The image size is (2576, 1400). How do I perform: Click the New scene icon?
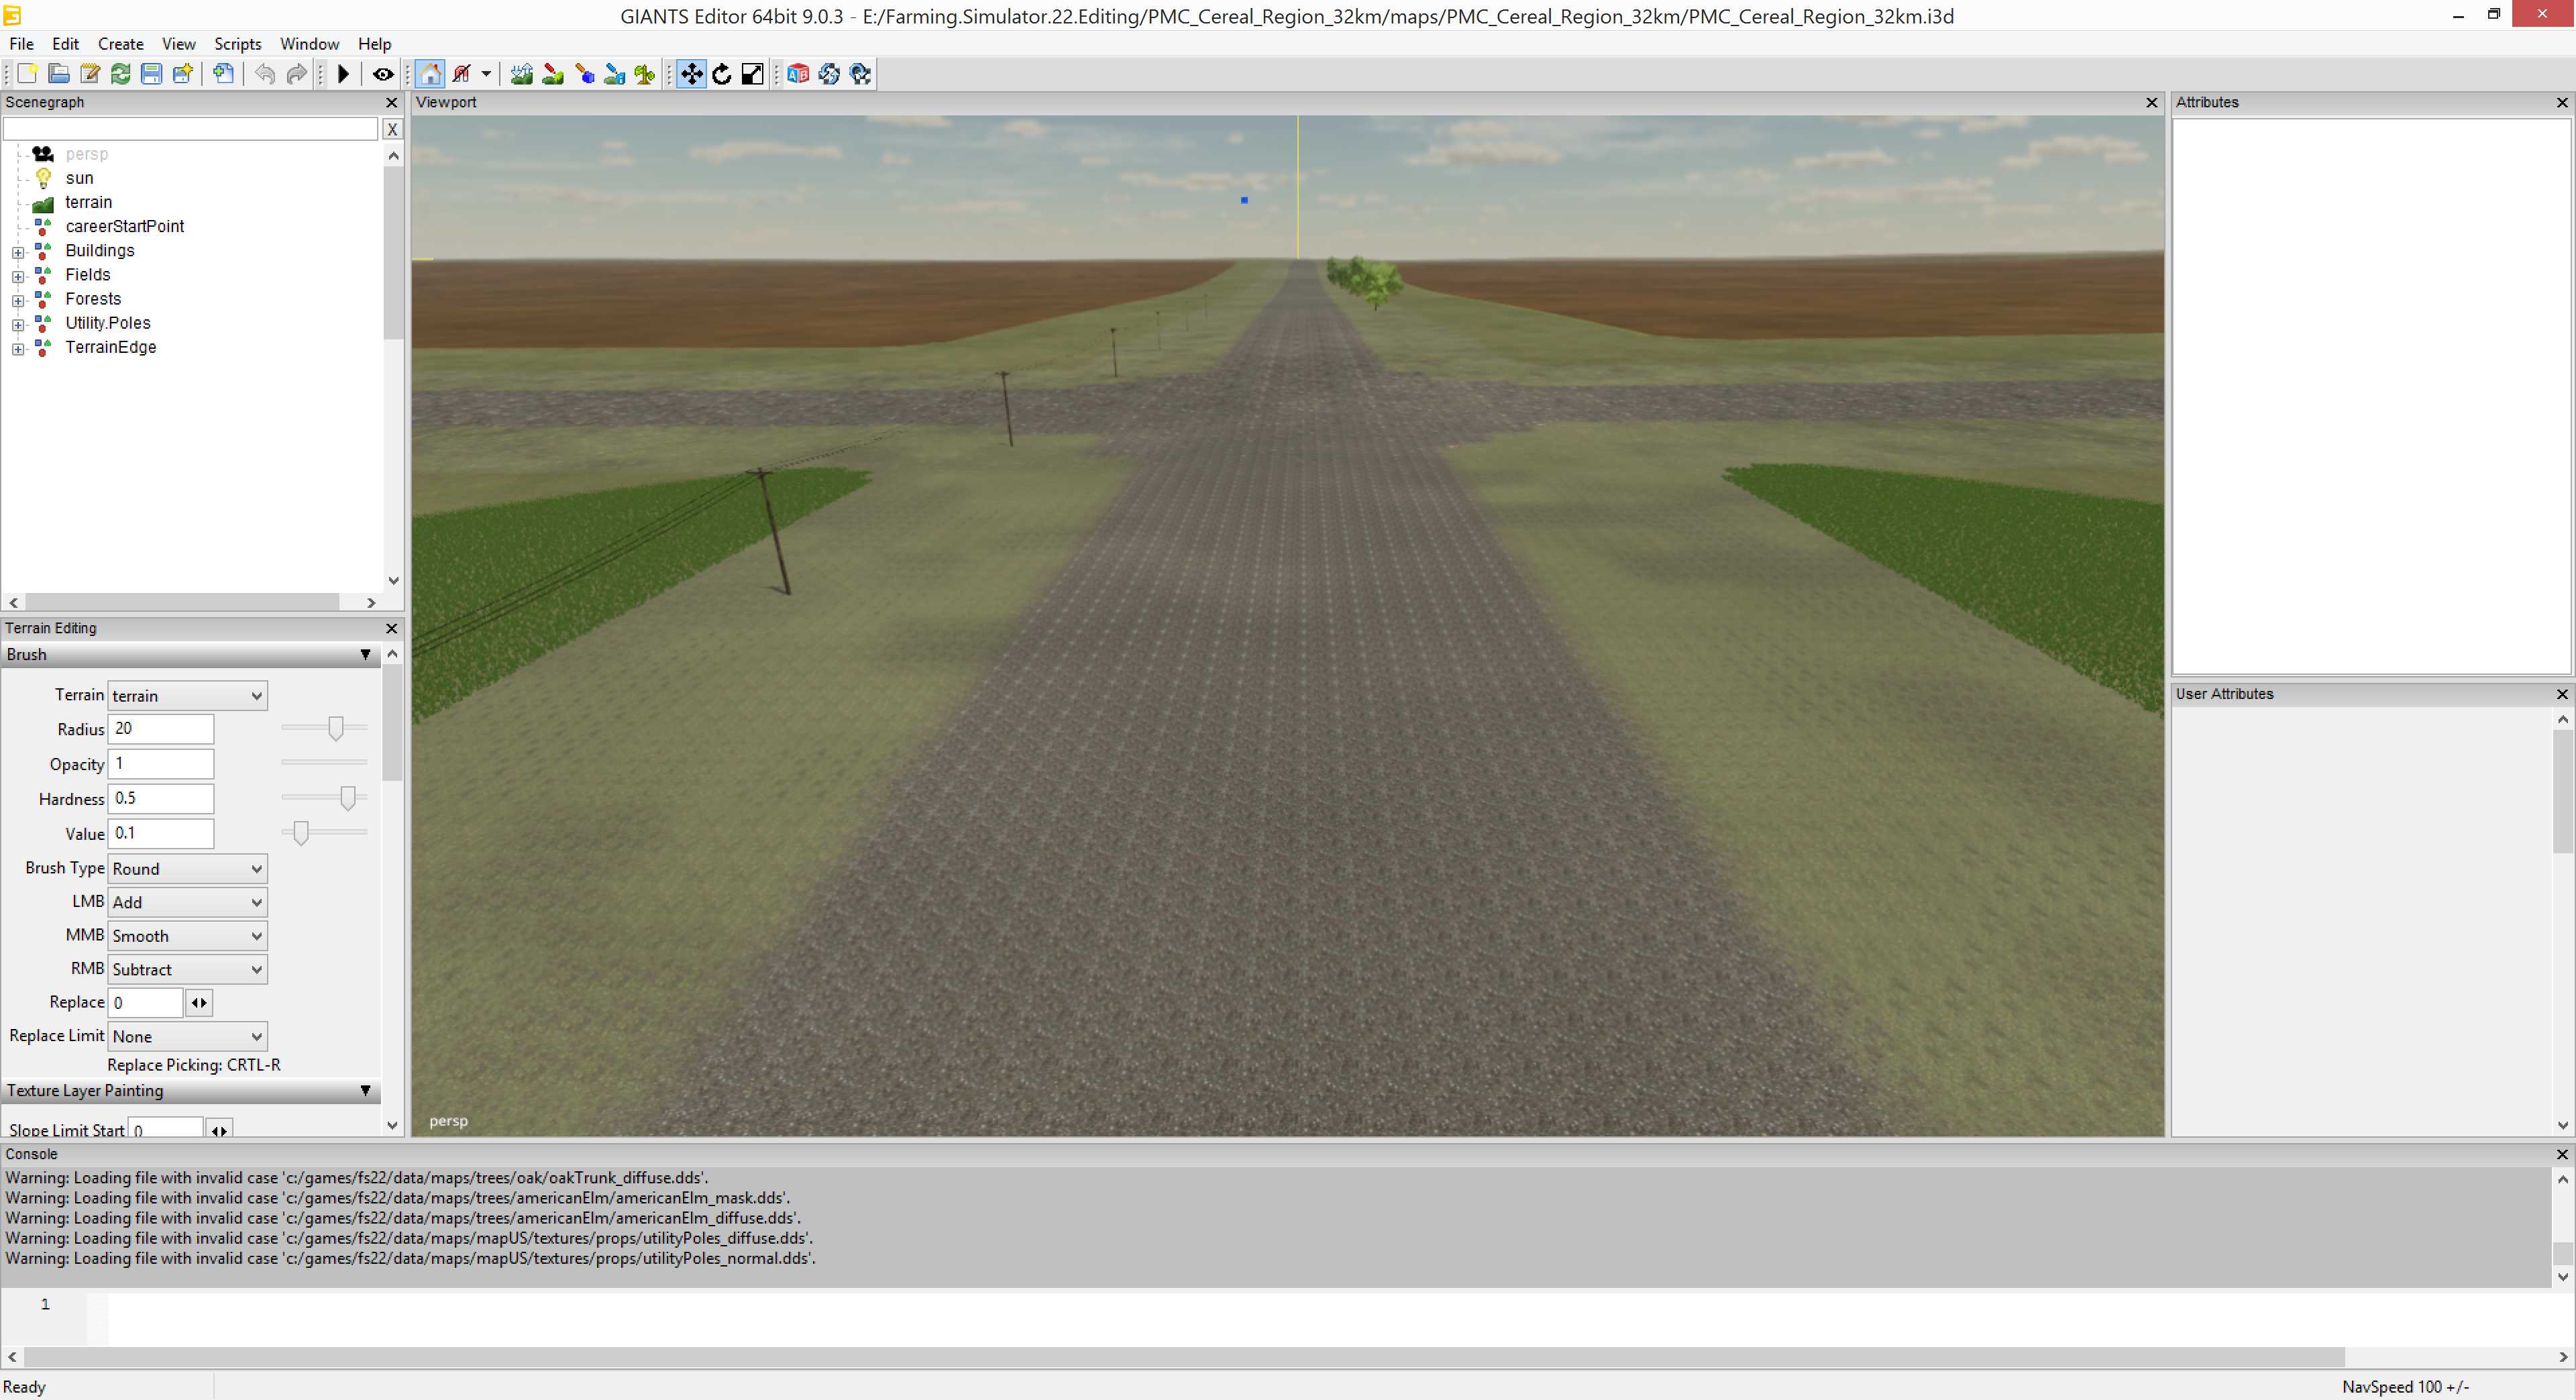click(27, 74)
